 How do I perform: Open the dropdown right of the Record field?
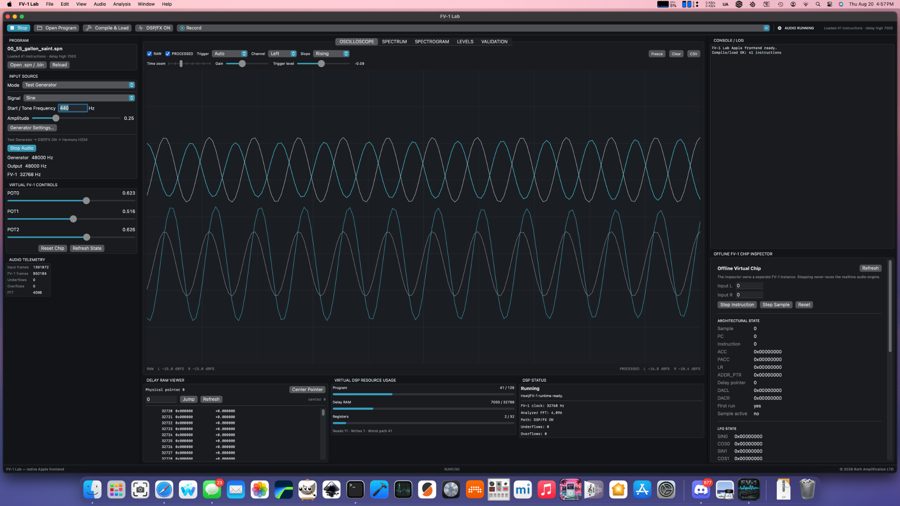tap(766, 28)
